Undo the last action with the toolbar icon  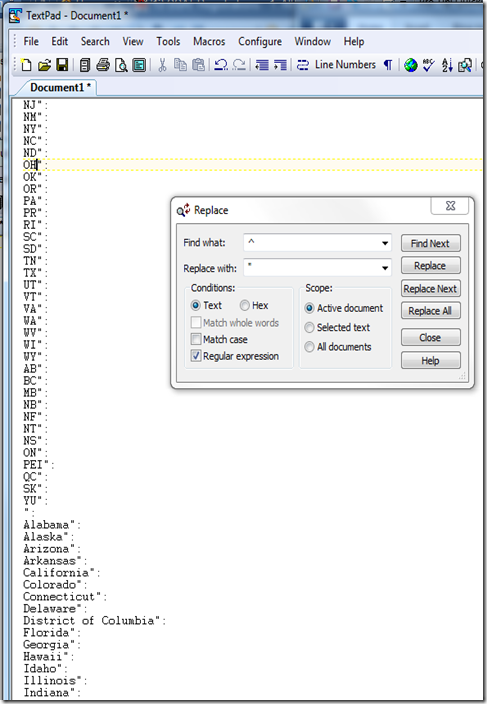coord(220,65)
